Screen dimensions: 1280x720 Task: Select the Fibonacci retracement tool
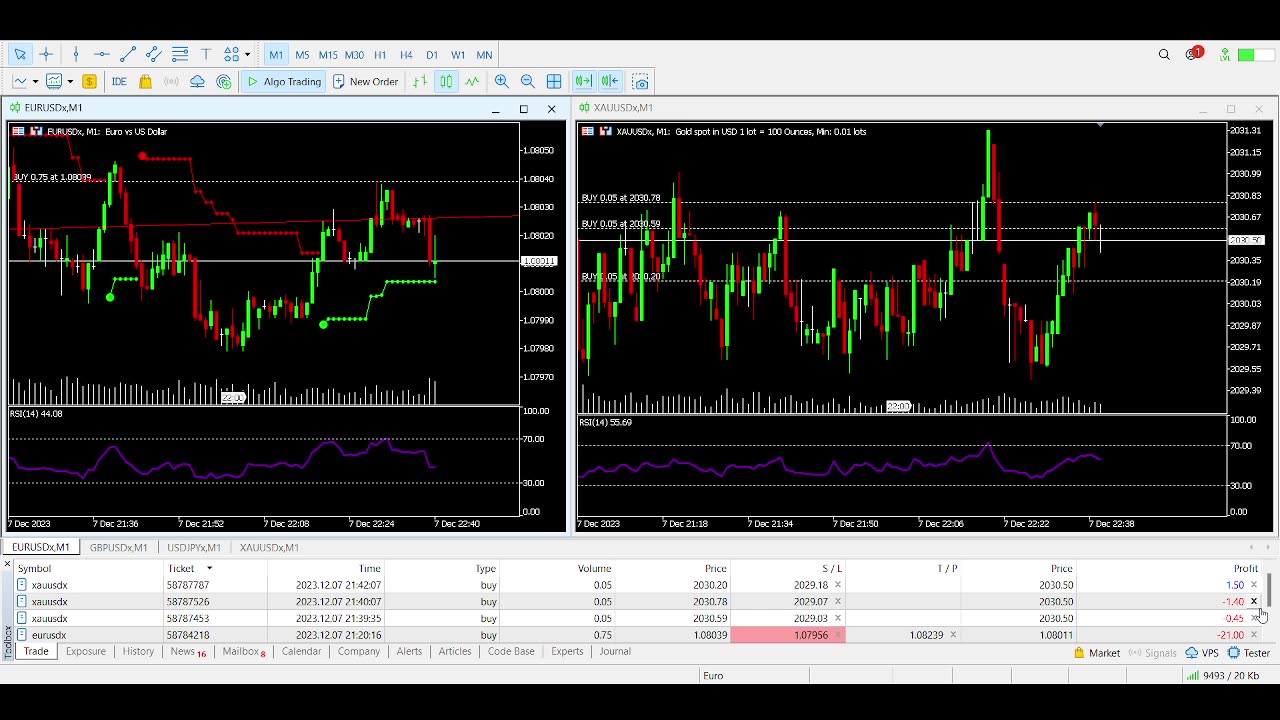[180, 55]
